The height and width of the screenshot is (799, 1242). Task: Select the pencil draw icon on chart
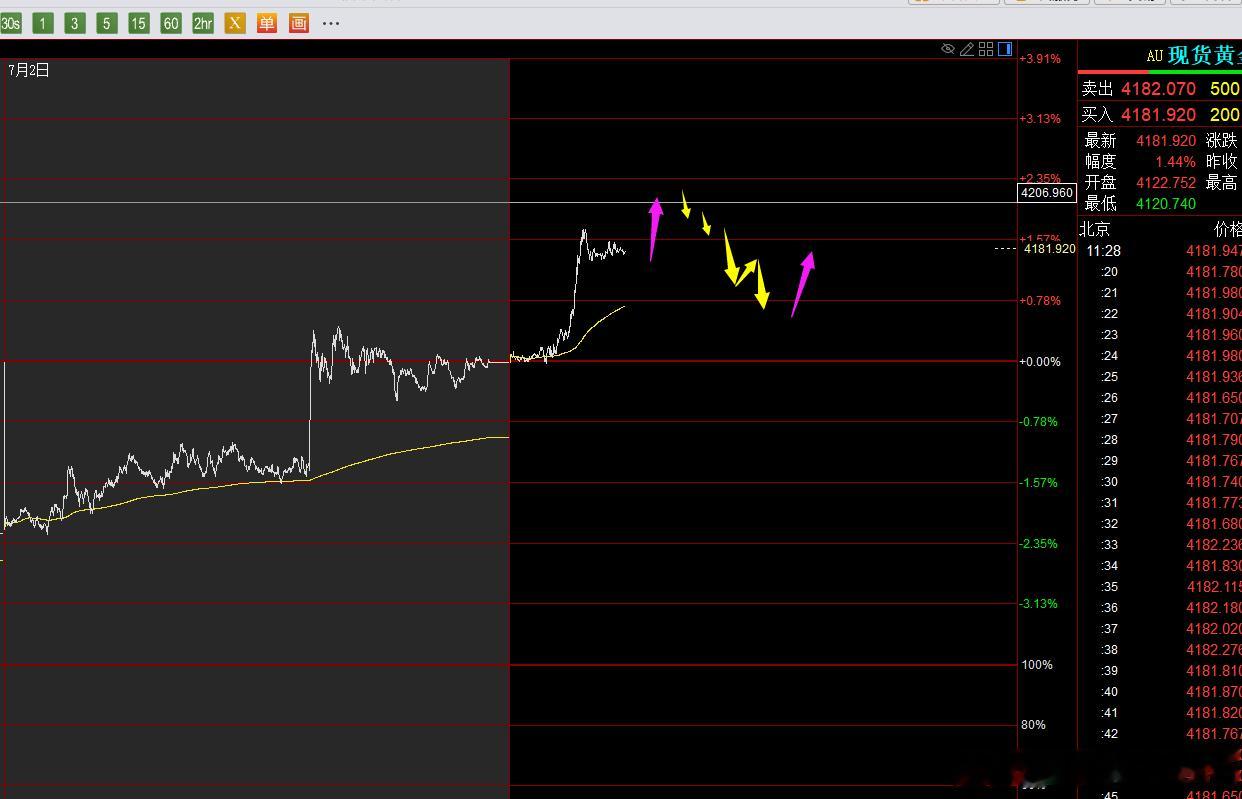[x=967, y=48]
